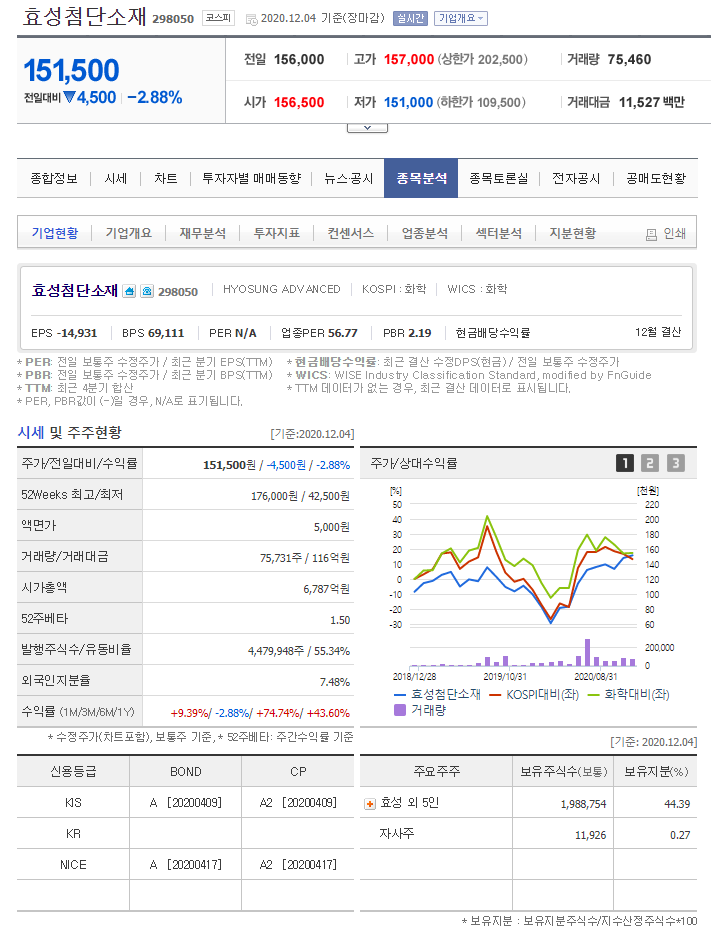Click the 코스피 market badge
The image size is (711, 932).
point(218,18)
